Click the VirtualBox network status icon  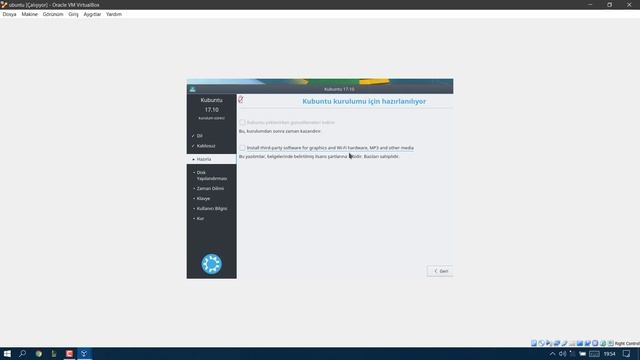click(x=557, y=343)
